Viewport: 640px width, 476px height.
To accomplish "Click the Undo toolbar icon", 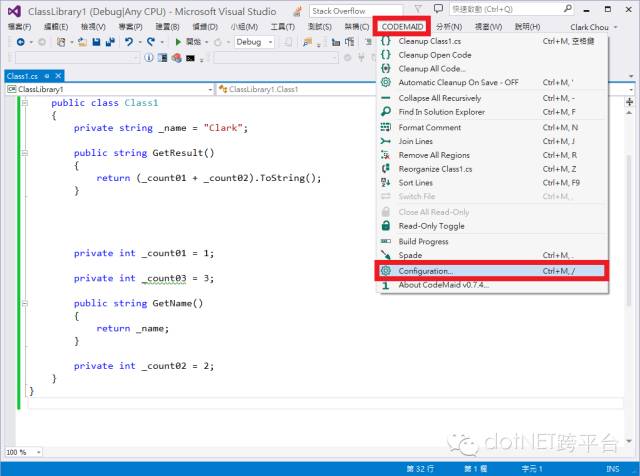I will pyautogui.click(x=129, y=42).
